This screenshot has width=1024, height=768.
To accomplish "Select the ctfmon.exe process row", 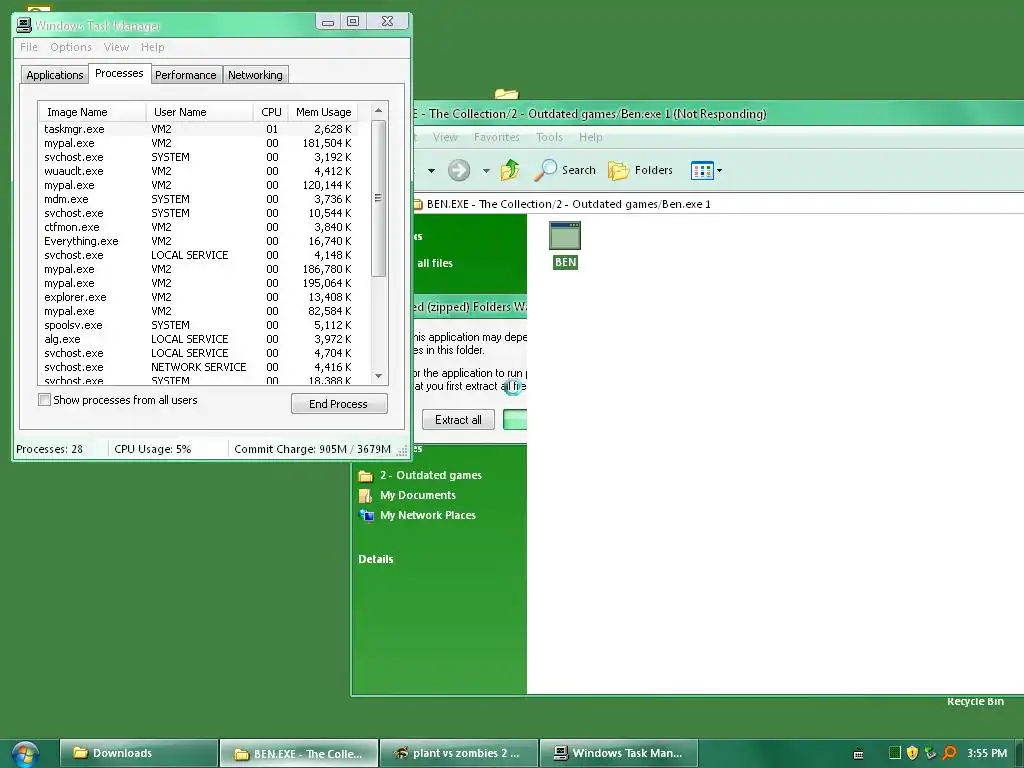I will click(199, 227).
